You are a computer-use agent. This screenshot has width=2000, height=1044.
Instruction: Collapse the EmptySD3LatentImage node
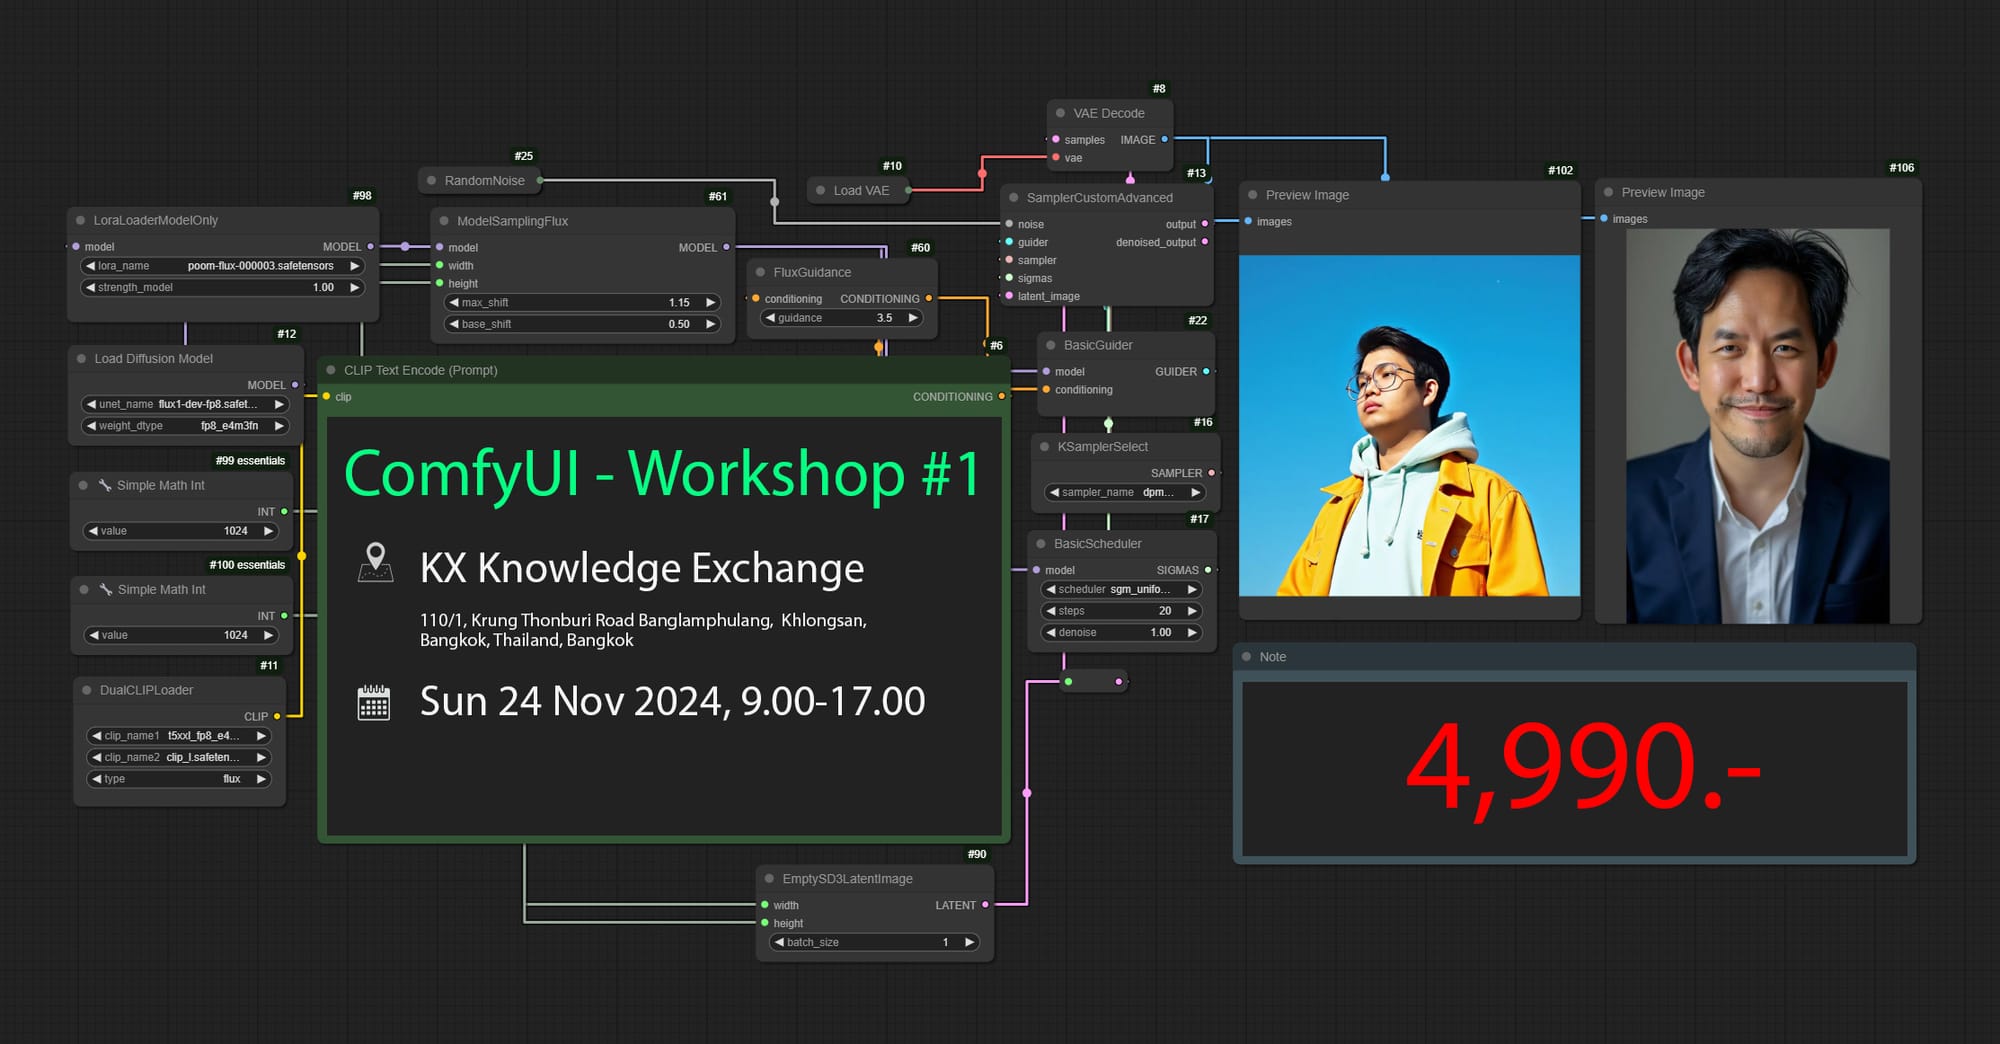tap(770, 879)
